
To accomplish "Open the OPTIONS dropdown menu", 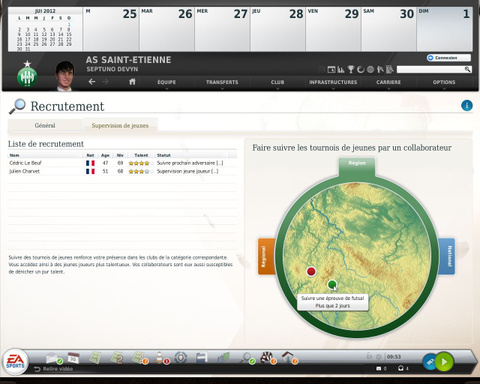I will point(444,82).
